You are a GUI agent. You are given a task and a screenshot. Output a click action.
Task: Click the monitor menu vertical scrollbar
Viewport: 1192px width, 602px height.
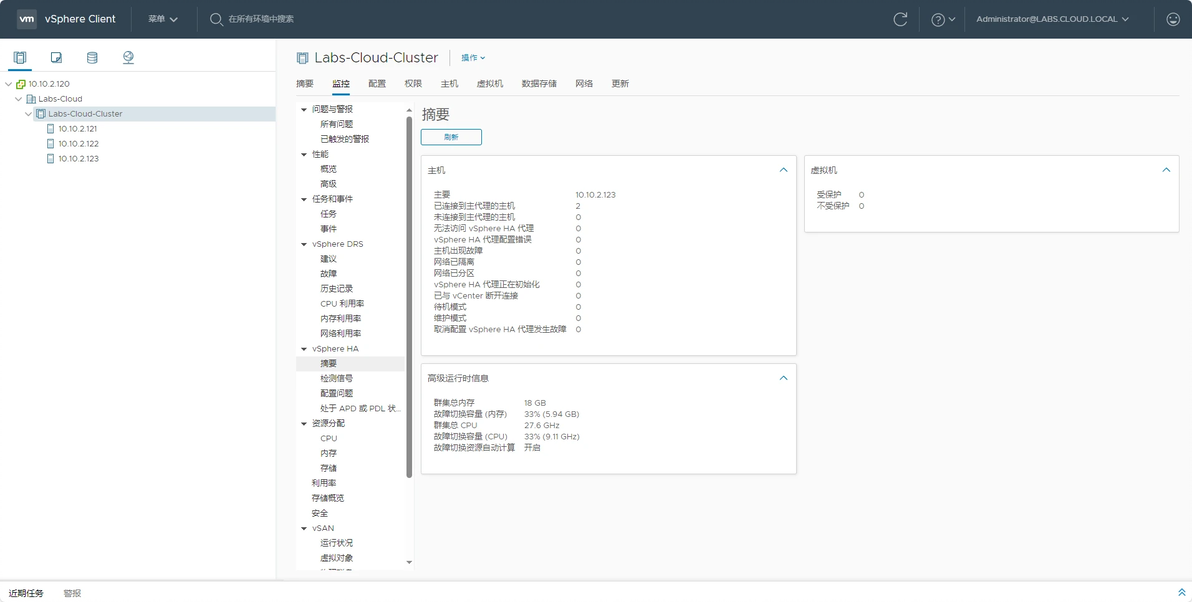point(409,296)
